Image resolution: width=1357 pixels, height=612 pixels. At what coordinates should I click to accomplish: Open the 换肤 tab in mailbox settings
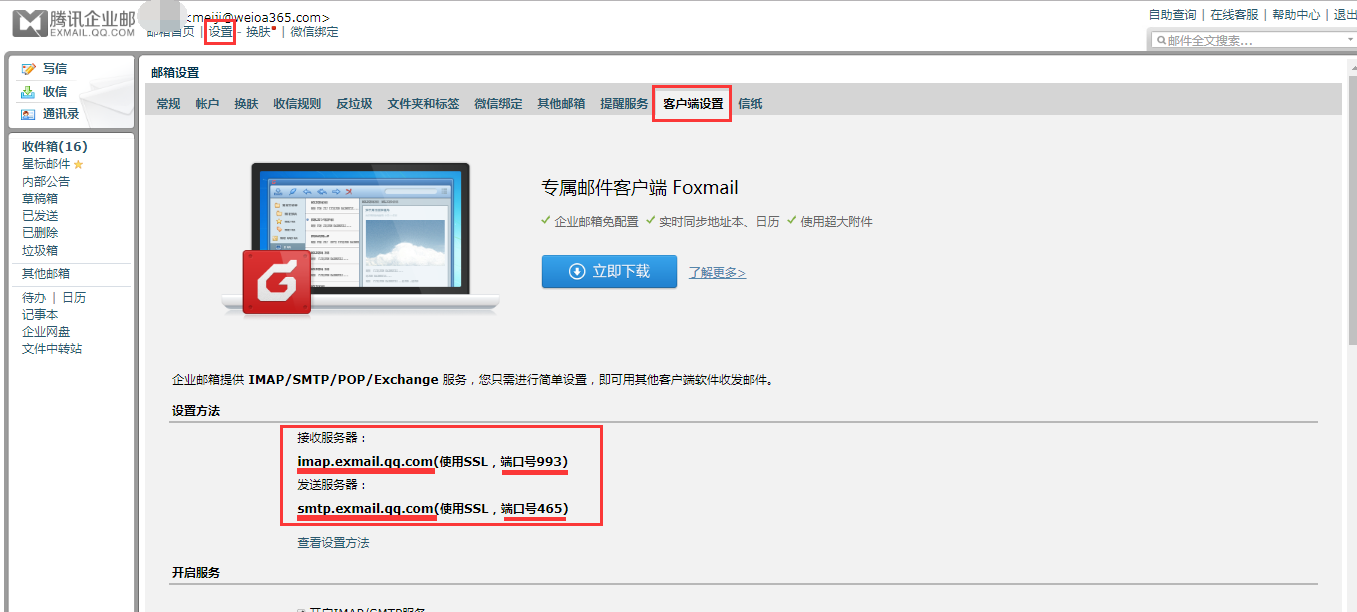(246, 104)
